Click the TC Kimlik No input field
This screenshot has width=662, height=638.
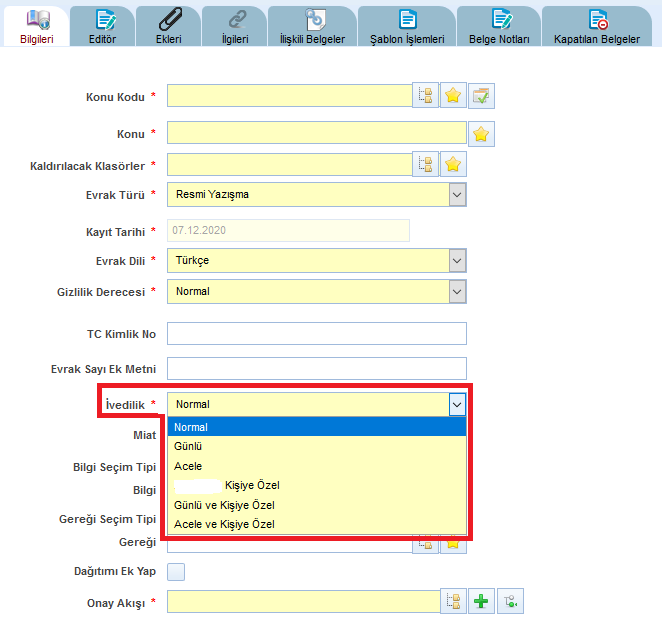click(316, 333)
